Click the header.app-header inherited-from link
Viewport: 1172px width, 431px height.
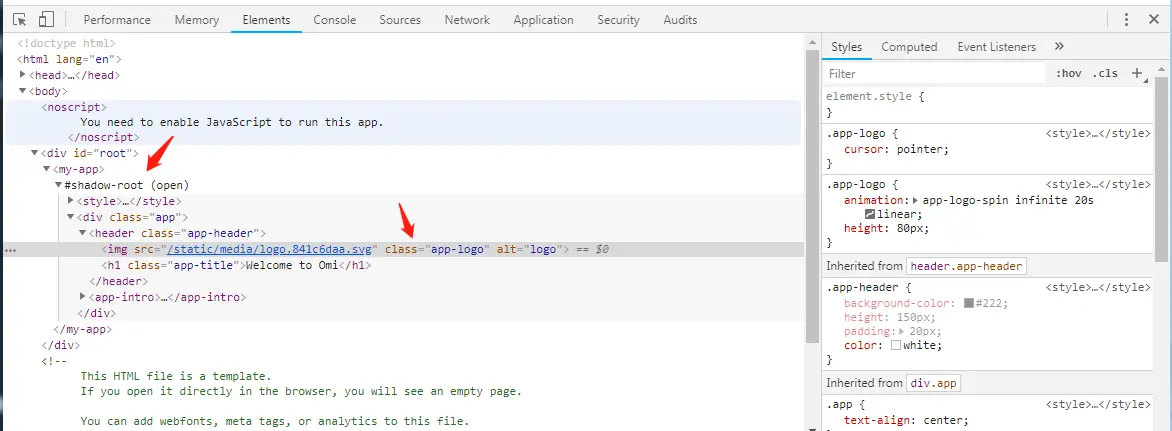tap(966, 267)
